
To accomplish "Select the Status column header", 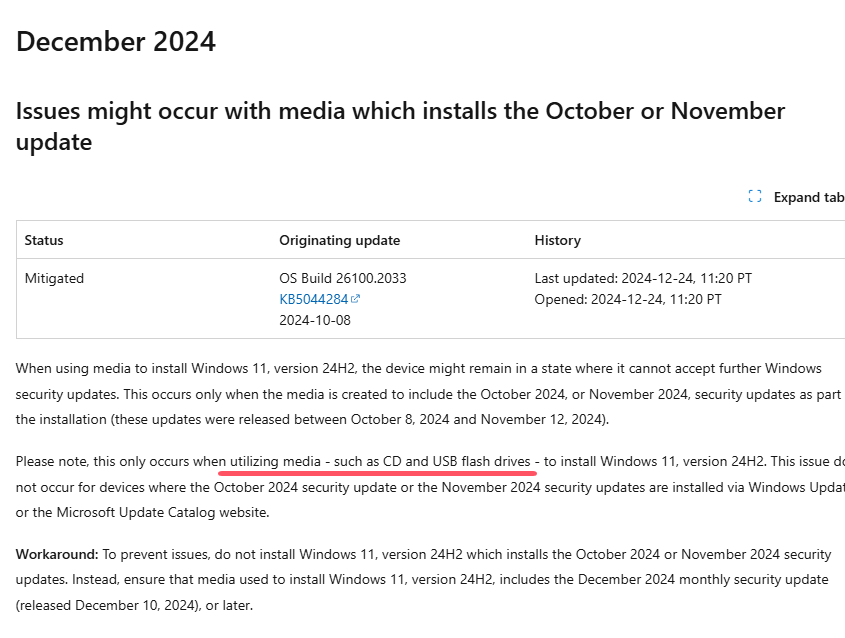I will coord(44,240).
